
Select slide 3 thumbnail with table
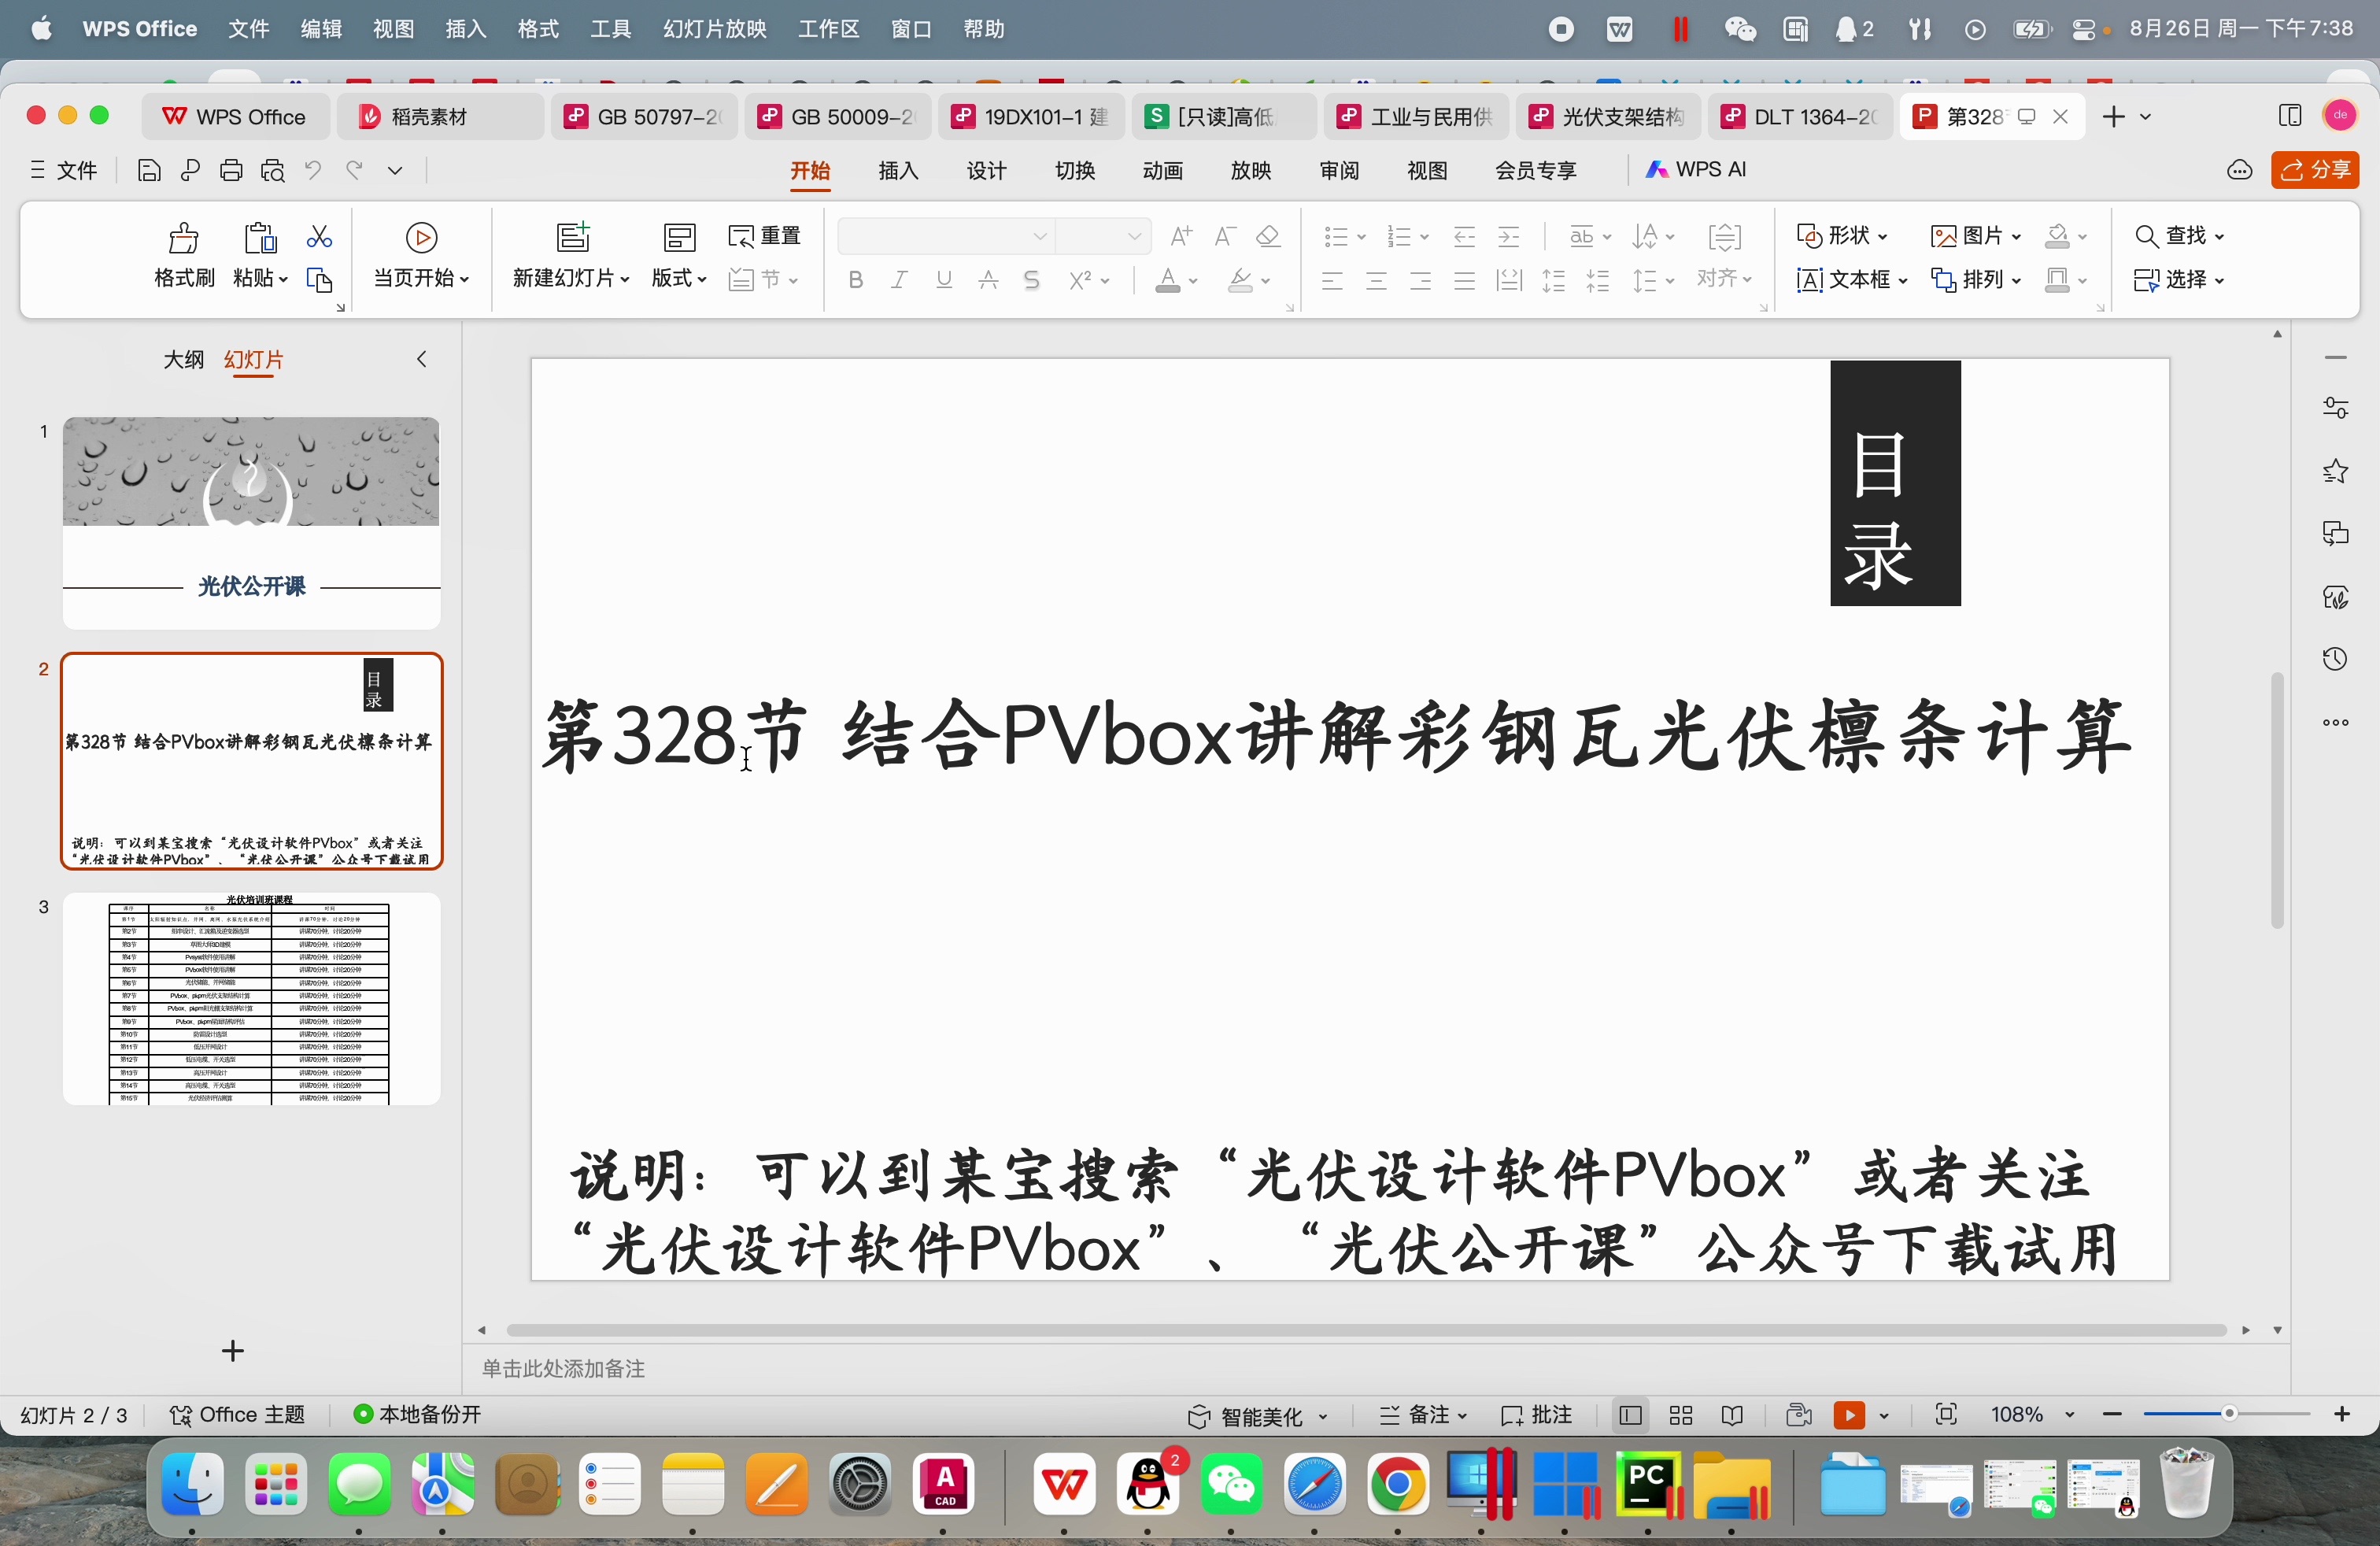click(251, 999)
